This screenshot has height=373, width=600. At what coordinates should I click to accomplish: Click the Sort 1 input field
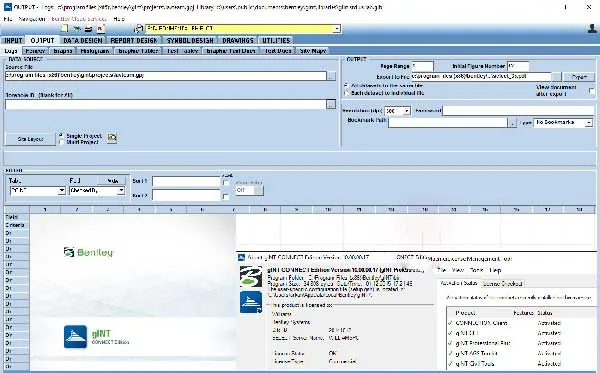(186, 181)
